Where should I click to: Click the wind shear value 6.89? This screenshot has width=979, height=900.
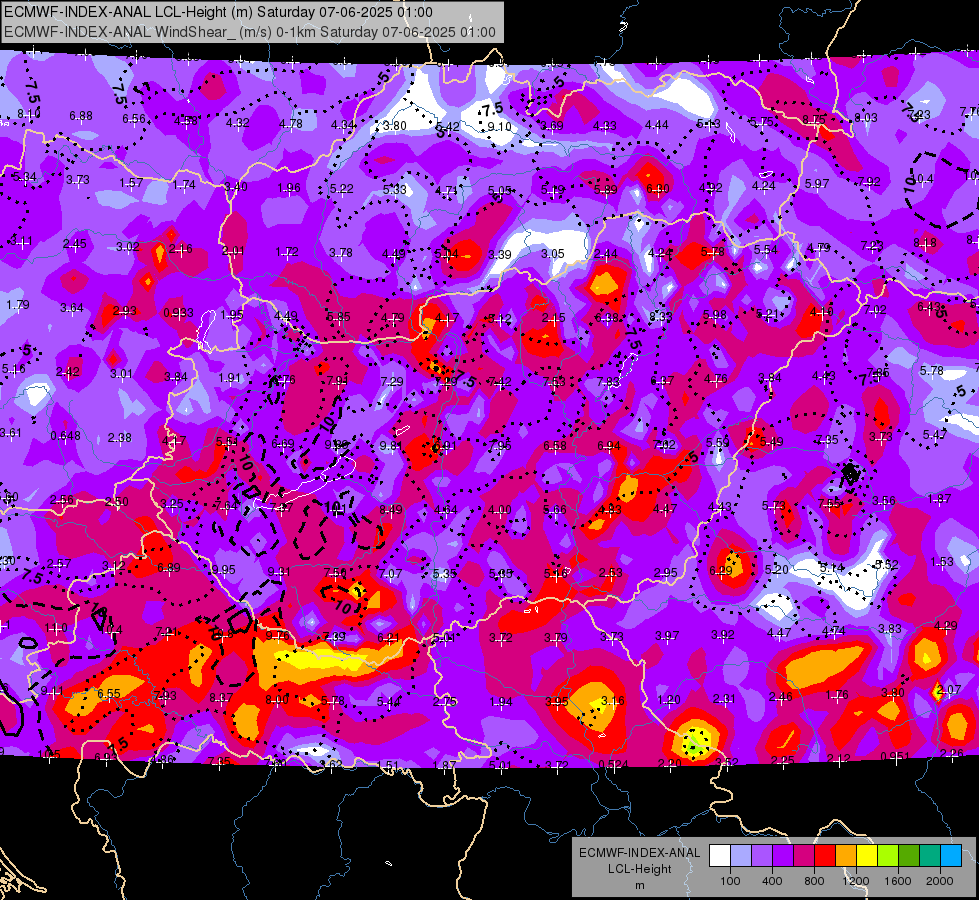[169, 568]
